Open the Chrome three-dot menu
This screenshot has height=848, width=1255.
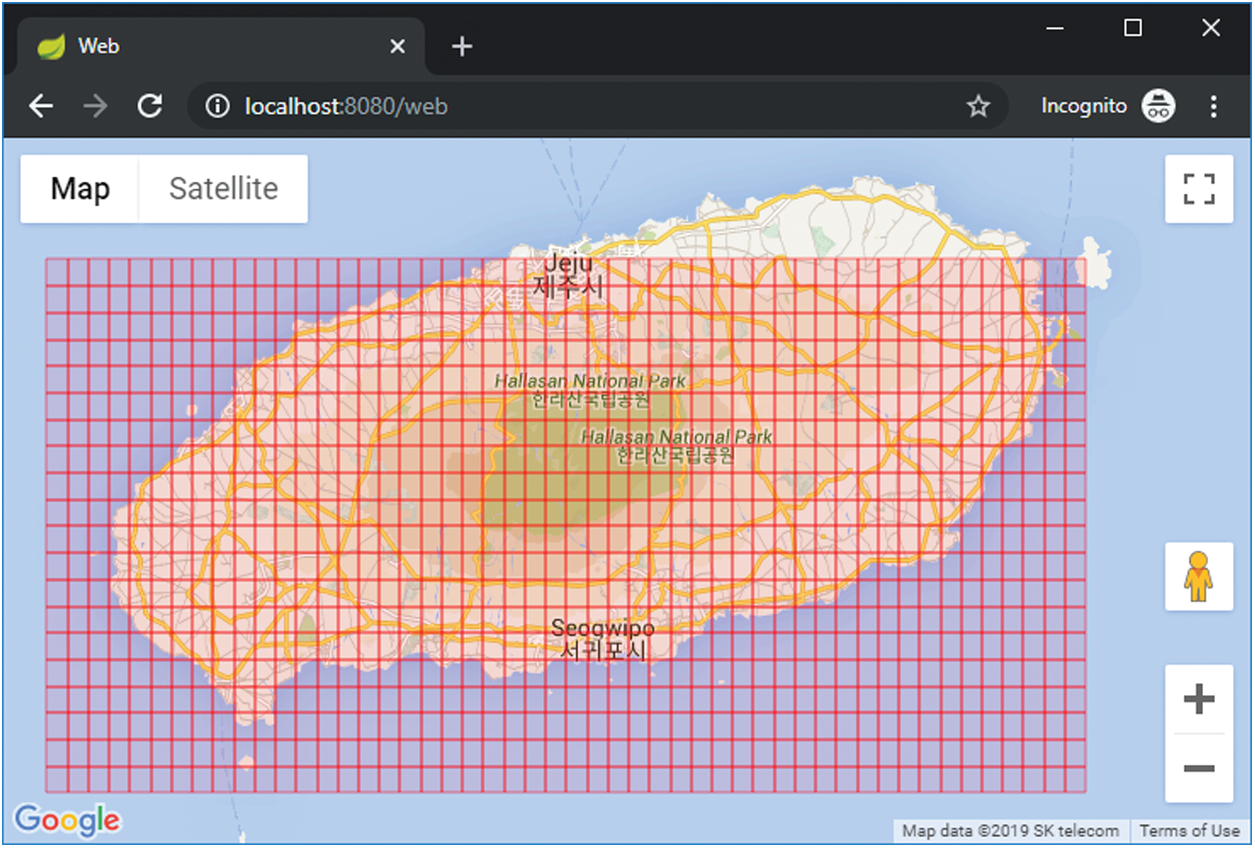click(x=1214, y=106)
